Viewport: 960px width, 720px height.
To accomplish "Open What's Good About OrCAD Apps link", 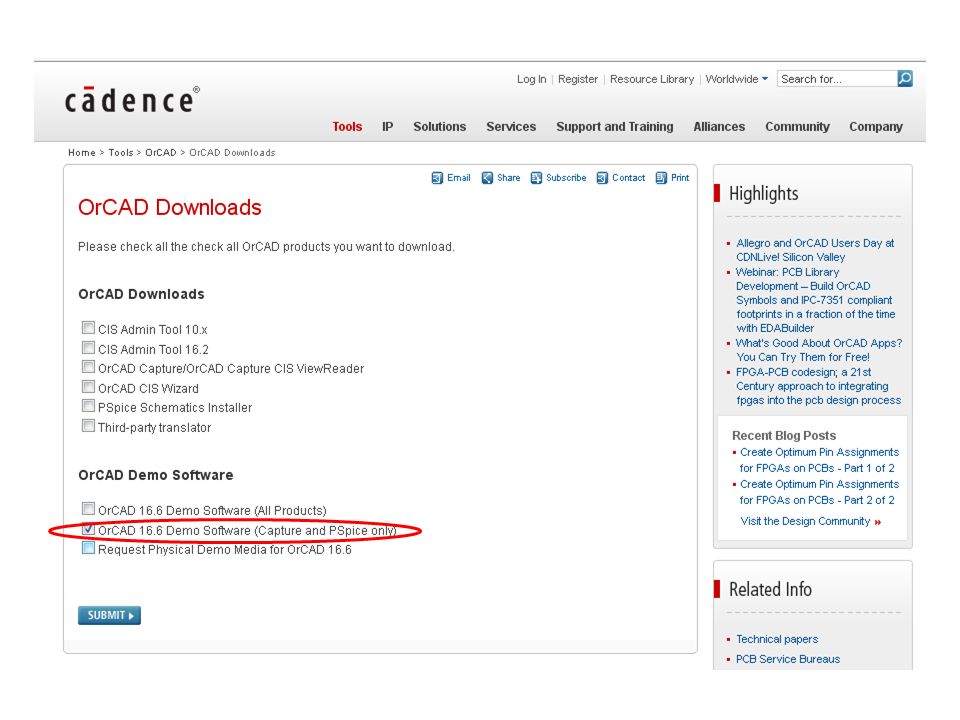I will [x=819, y=350].
